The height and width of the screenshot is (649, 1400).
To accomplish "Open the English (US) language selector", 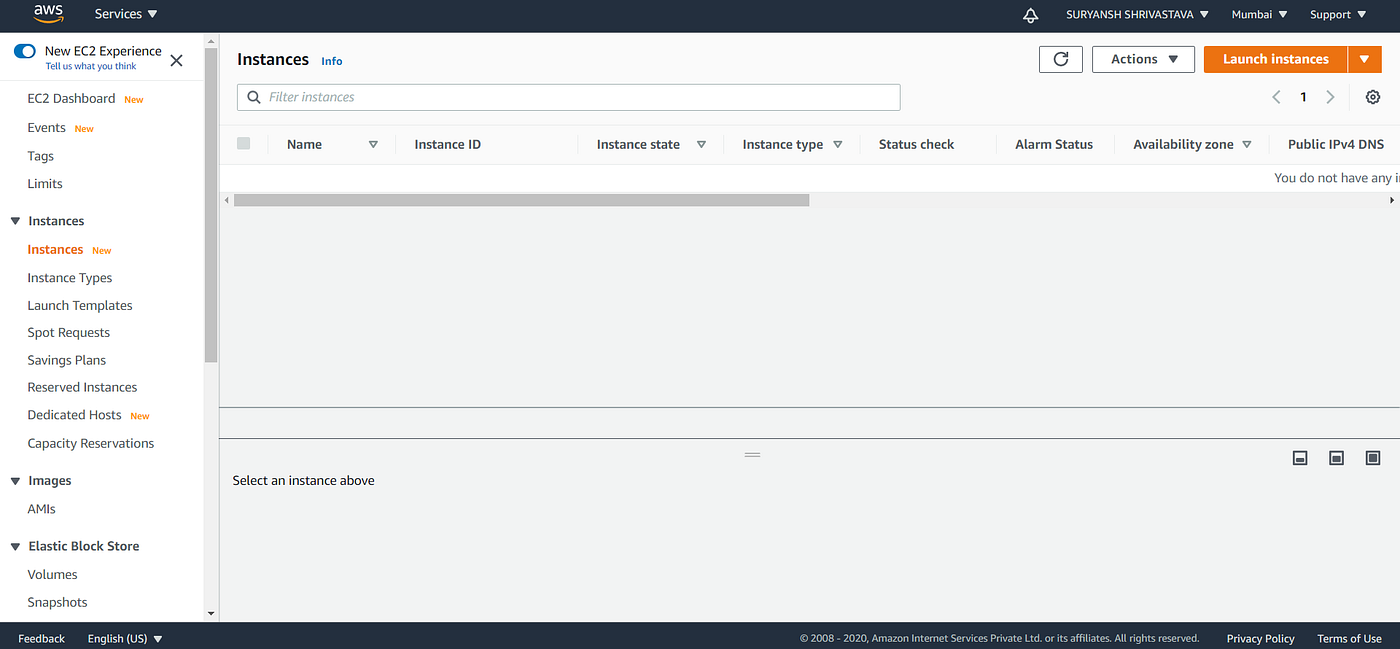I will (125, 638).
